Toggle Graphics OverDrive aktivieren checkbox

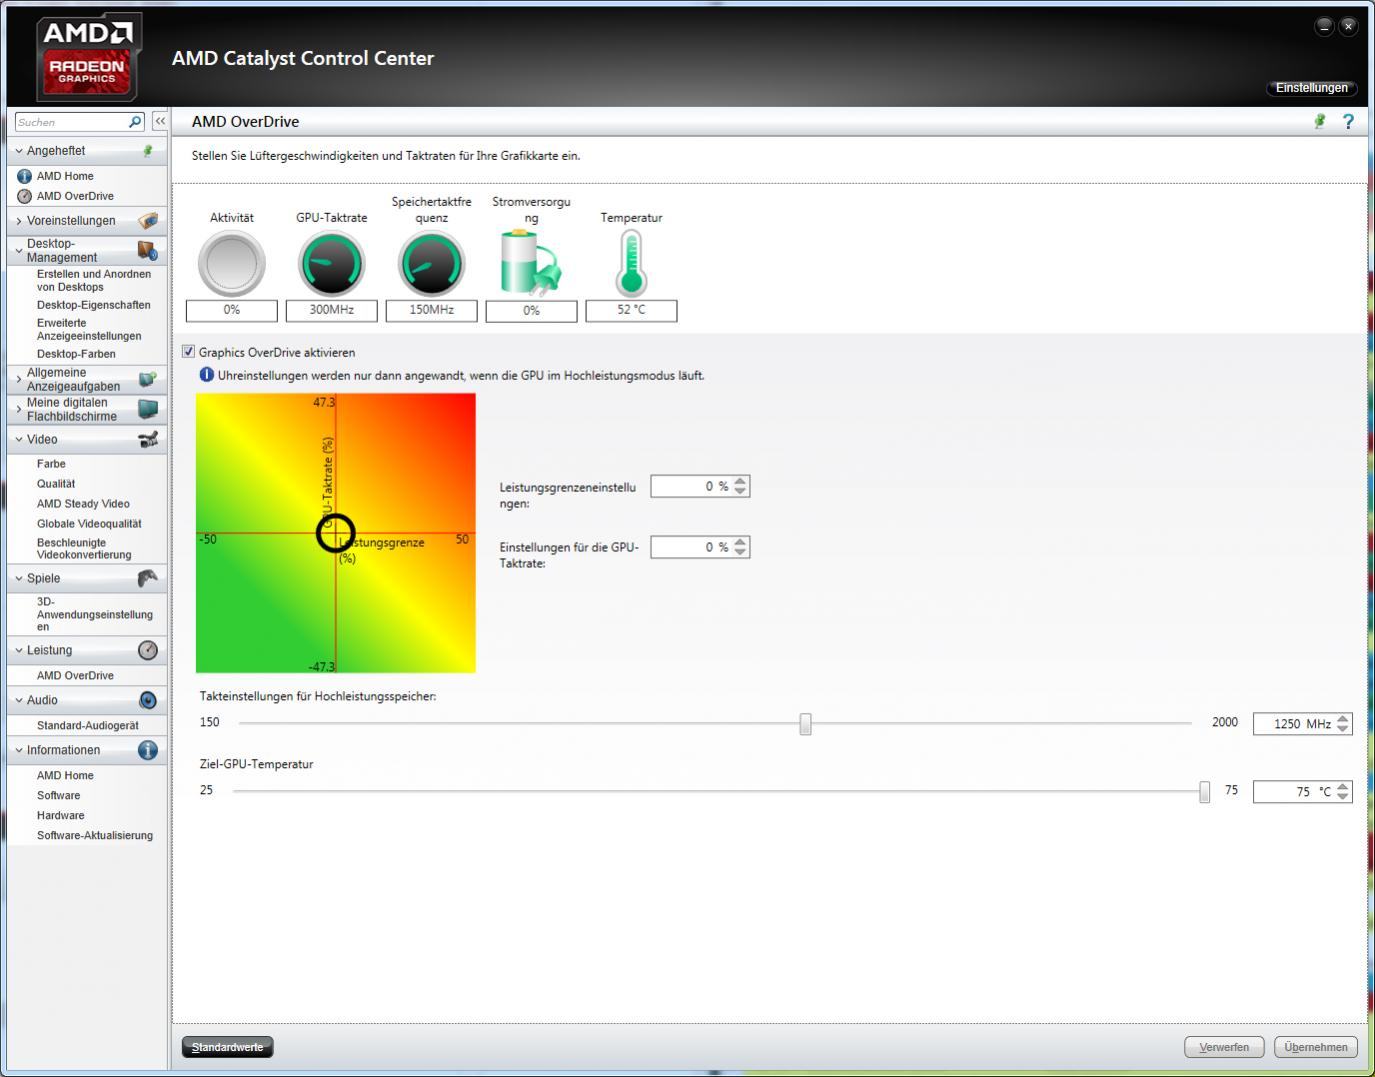click(x=188, y=352)
